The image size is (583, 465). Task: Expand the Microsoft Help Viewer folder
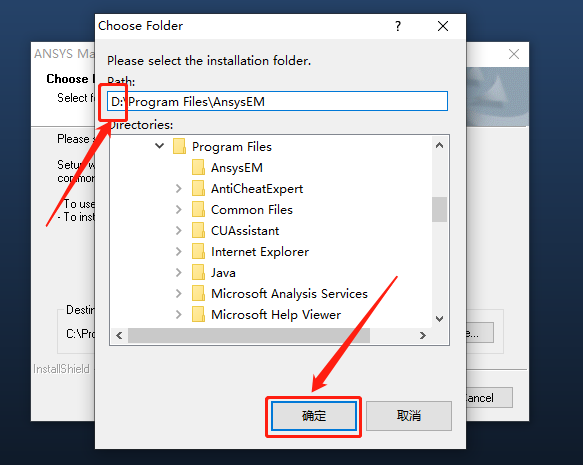click(178, 314)
